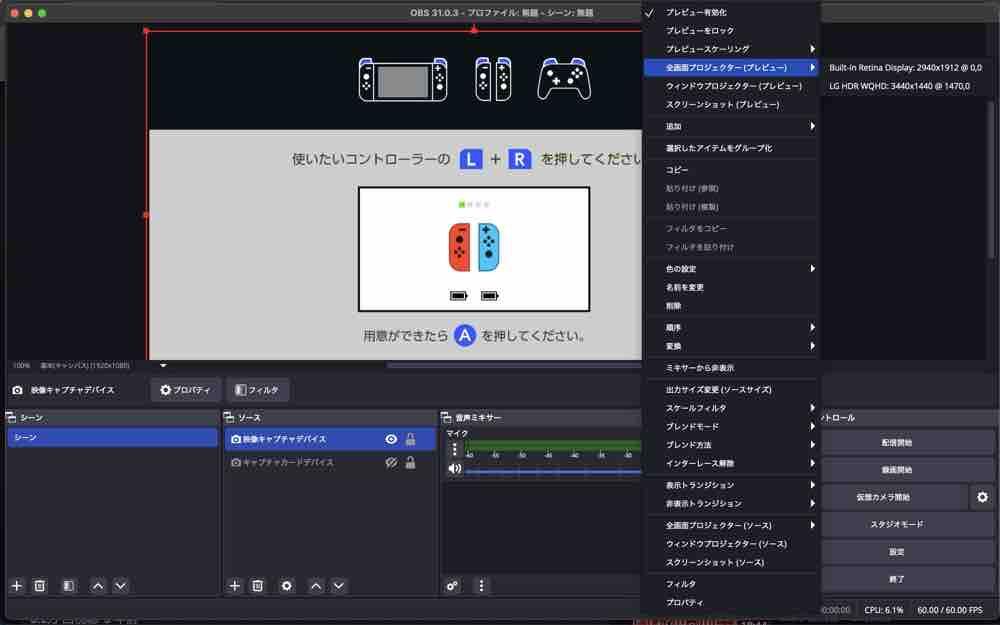
Task: Expand 色の設定 submenu
Action: click(x=731, y=269)
